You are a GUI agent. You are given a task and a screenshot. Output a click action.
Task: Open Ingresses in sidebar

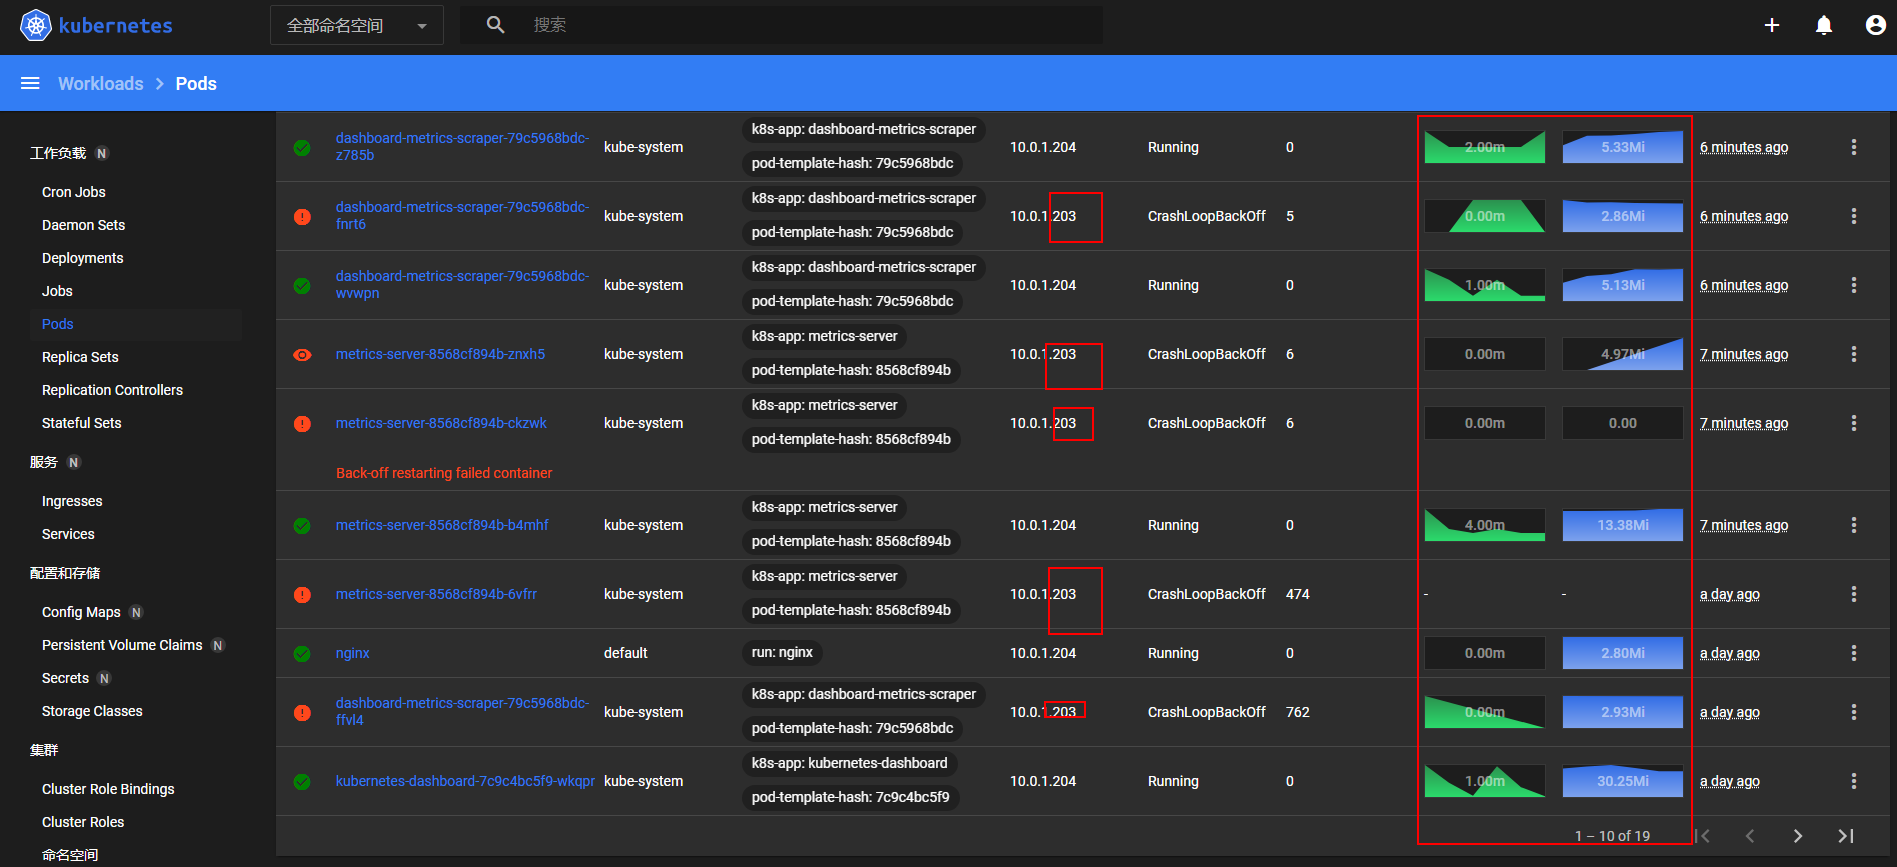coord(72,501)
